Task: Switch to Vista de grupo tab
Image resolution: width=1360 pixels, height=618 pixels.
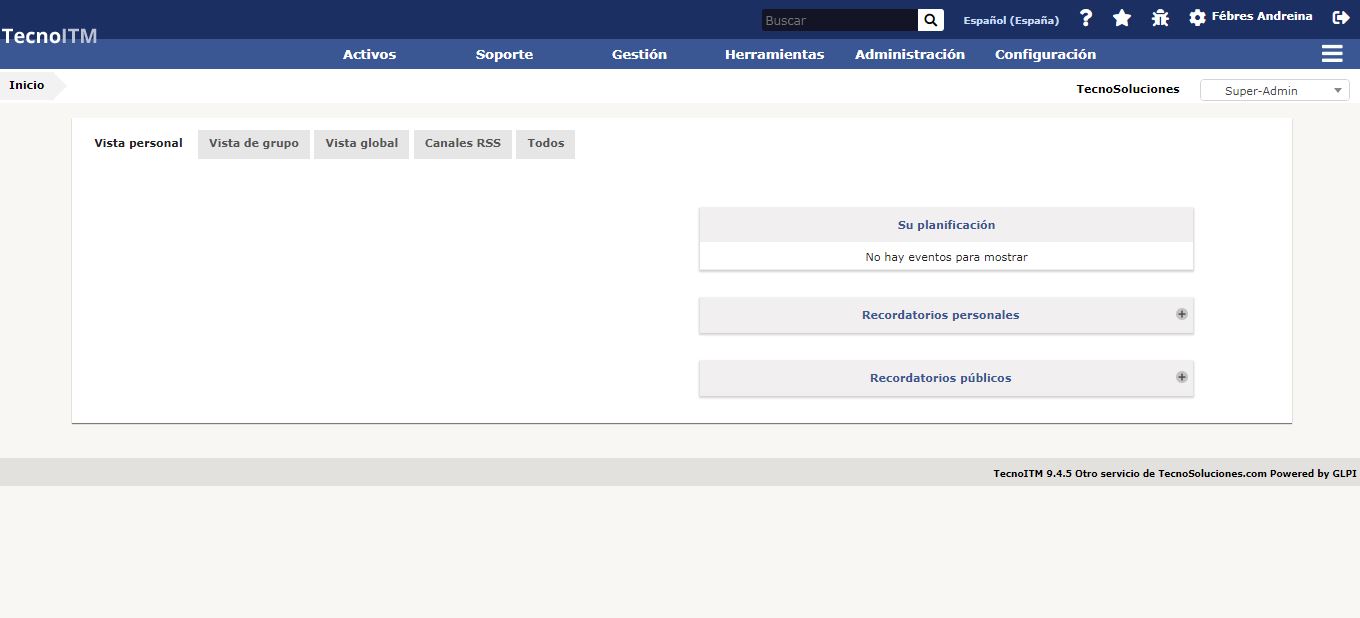Action: coord(254,144)
